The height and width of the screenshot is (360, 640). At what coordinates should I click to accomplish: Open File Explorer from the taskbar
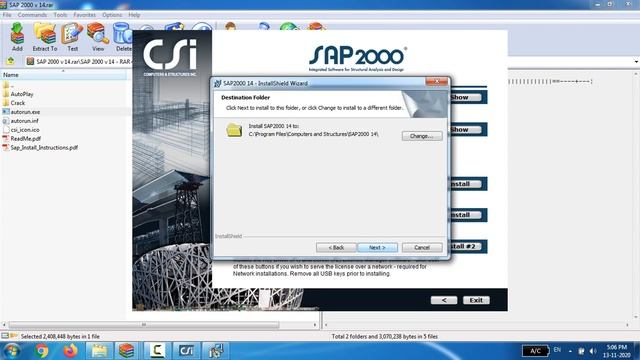99,351
